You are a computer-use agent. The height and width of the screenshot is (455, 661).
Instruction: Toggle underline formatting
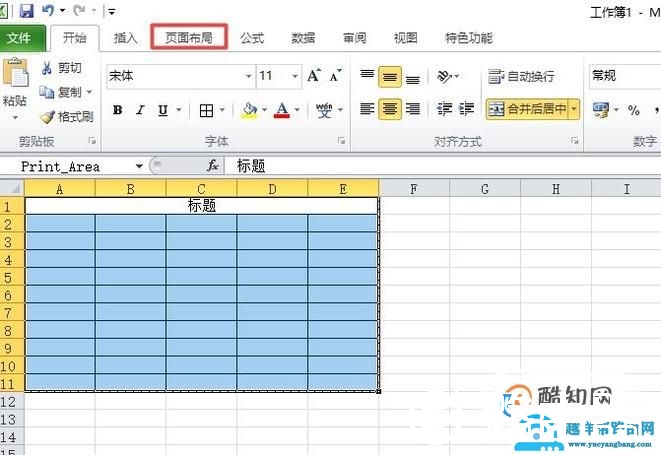pos(163,110)
